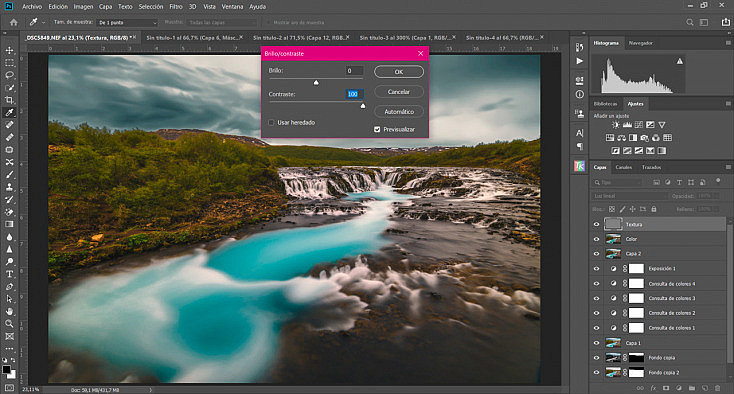The width and height of the screenshot is (734, 394).
Task: Select the Clone Stamp tool
Action: 9,187
